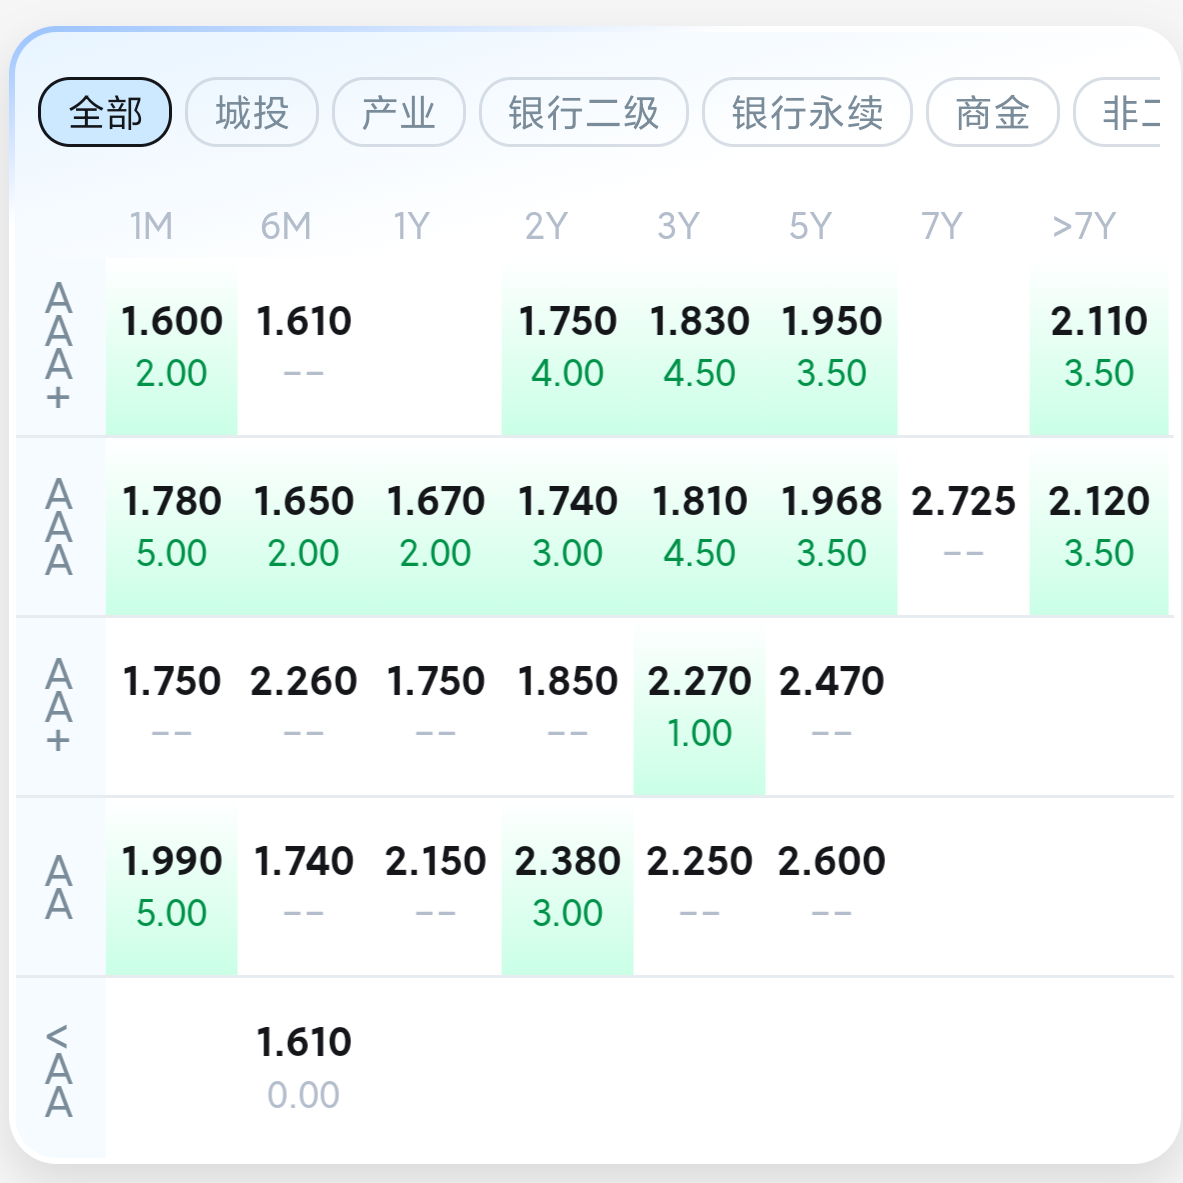The width and height of the screenshot is (1183, 1183).
Task: Open the 产业 category tab
Action: click(x=399, y=112)
